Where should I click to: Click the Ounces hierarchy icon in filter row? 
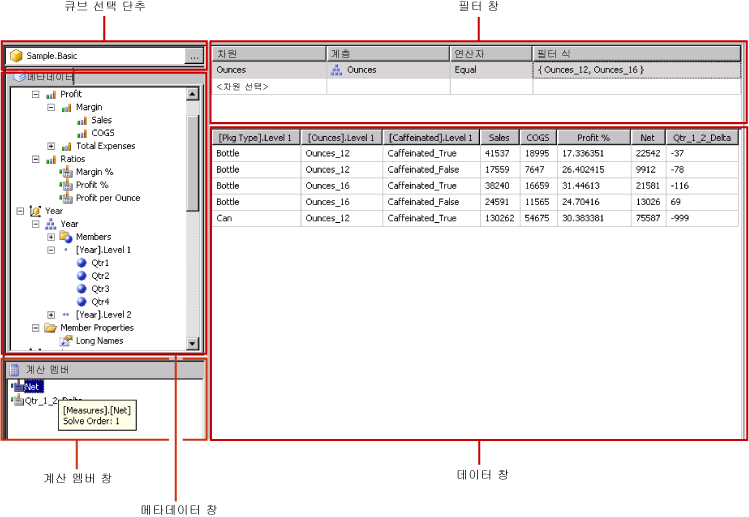click(337, 70)
